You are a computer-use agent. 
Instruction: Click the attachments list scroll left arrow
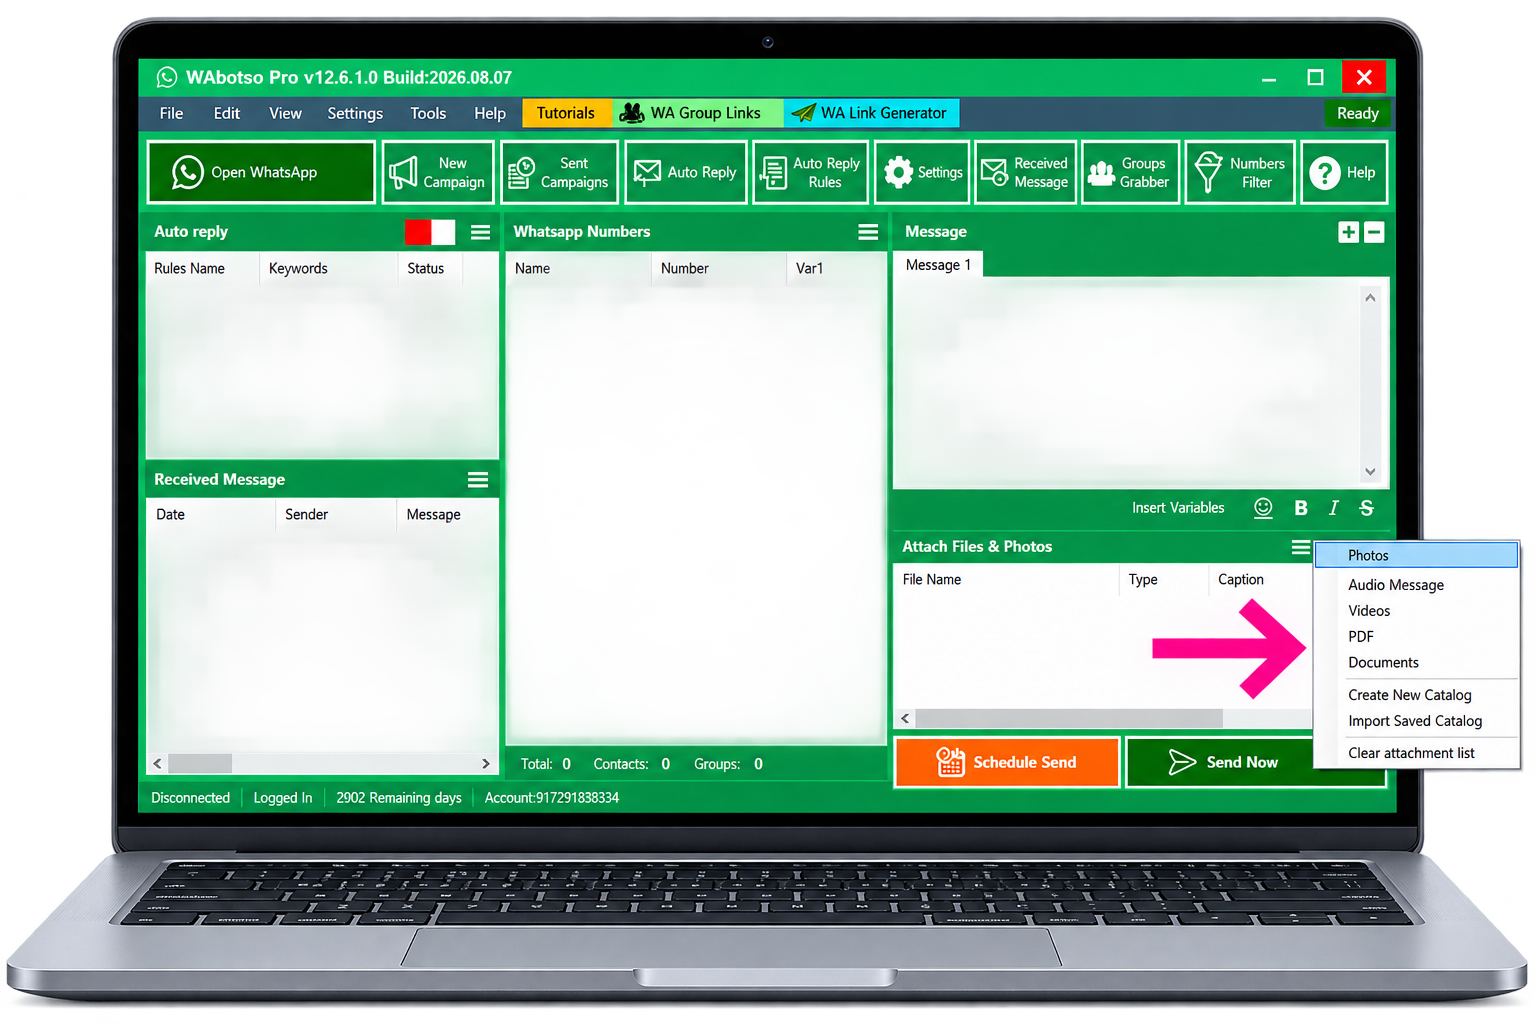[905, 718]
